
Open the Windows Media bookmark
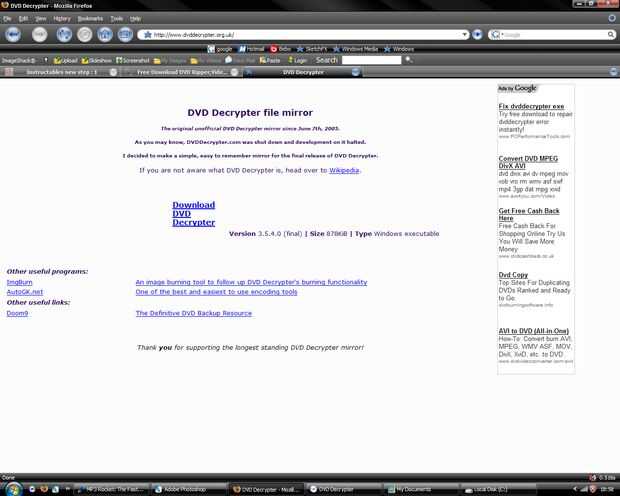[356, 49]
